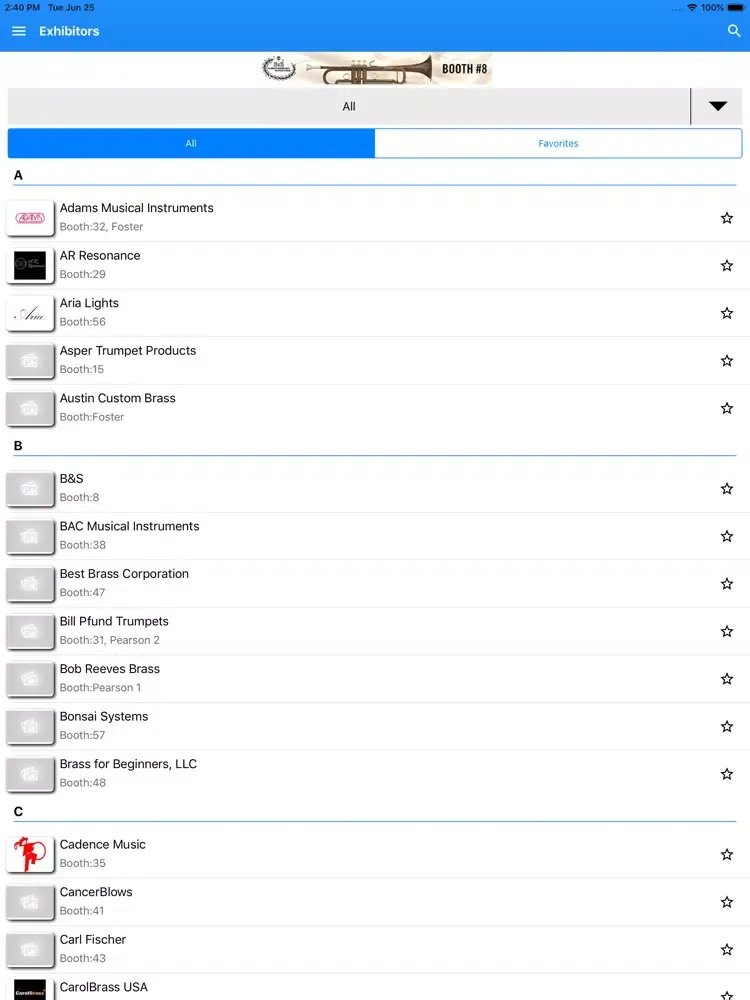Star Asper Trumpet Products

coord(727,361)
